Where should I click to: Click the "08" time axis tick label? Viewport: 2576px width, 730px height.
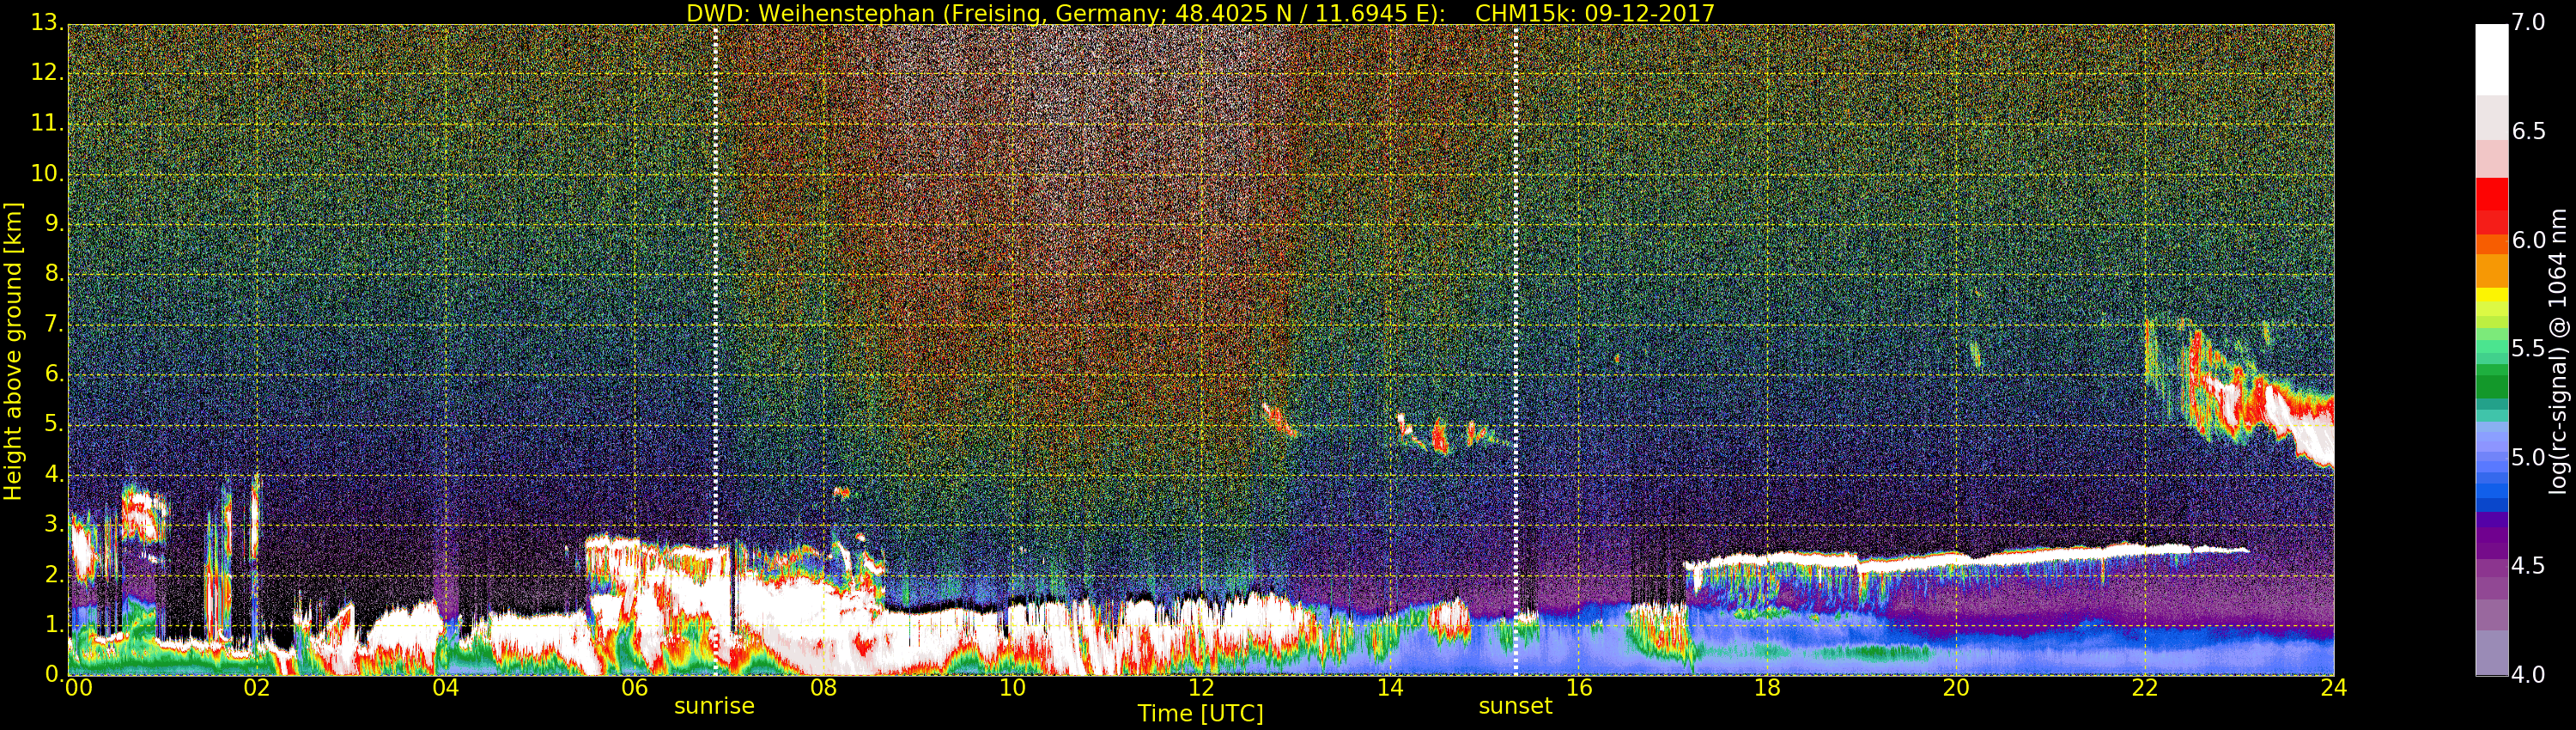pyautogui.click(x=823, y=687)
